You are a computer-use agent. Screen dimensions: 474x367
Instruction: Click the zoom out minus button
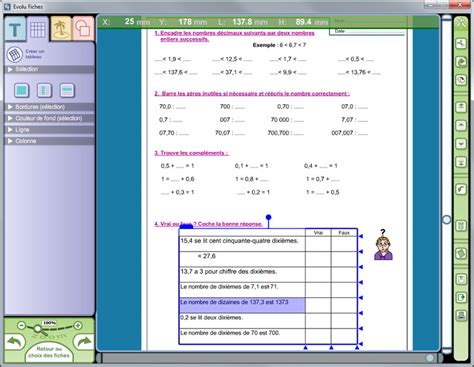coord(21,325)
